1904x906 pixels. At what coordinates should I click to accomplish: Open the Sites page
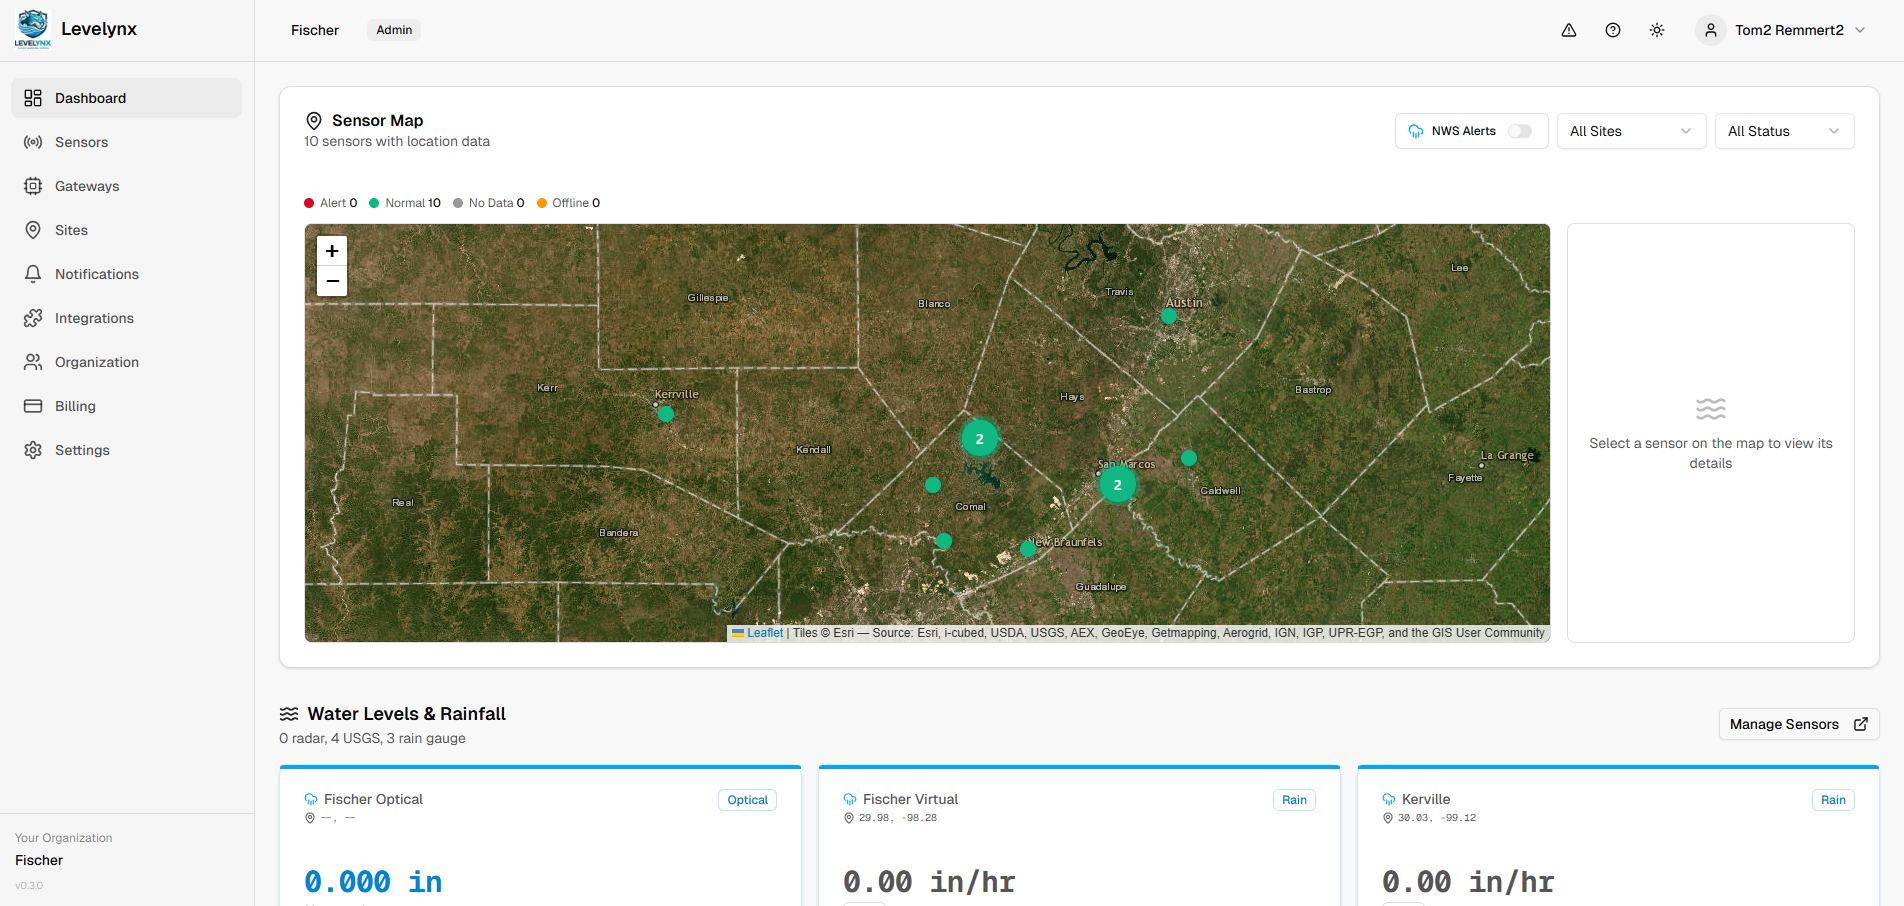[126, 230]
